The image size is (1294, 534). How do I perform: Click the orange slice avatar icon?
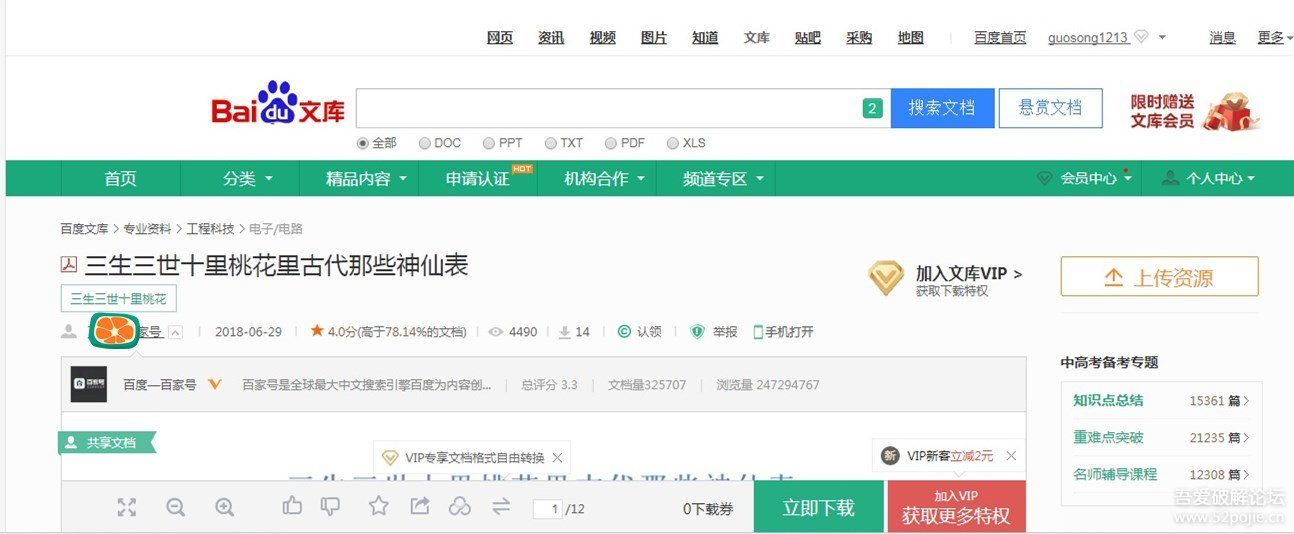pos(114,331)
